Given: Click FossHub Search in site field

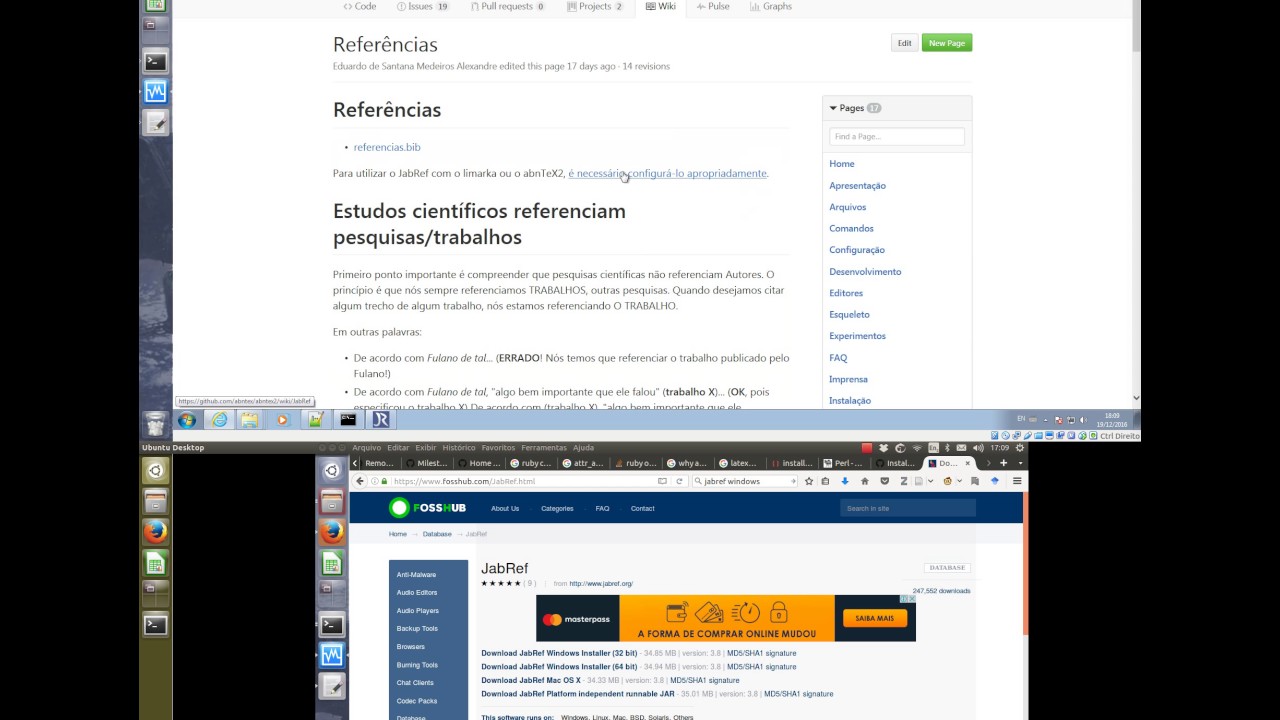Looking at the screenshot, I should [x=908, y=508].
